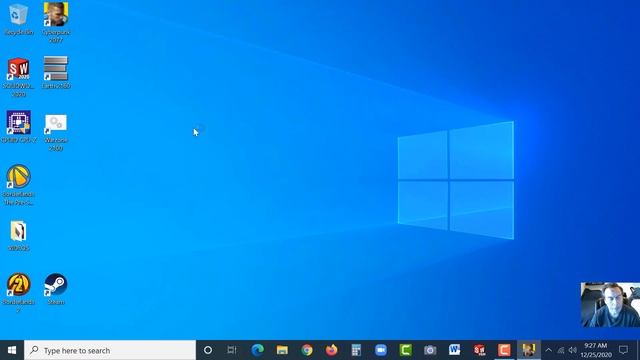Open the orange Camtasia recorder taskbar icon

click(504, 350)
